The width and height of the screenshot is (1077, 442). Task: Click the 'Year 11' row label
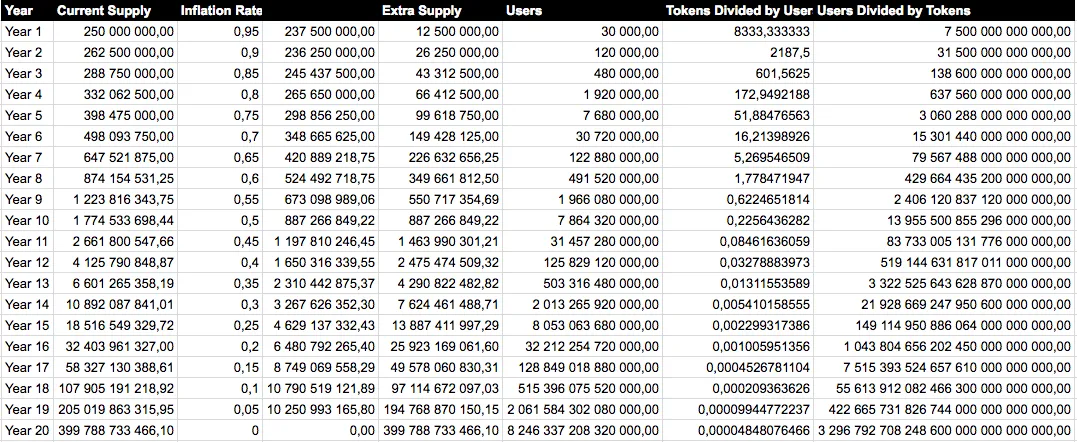click(27, 242)
